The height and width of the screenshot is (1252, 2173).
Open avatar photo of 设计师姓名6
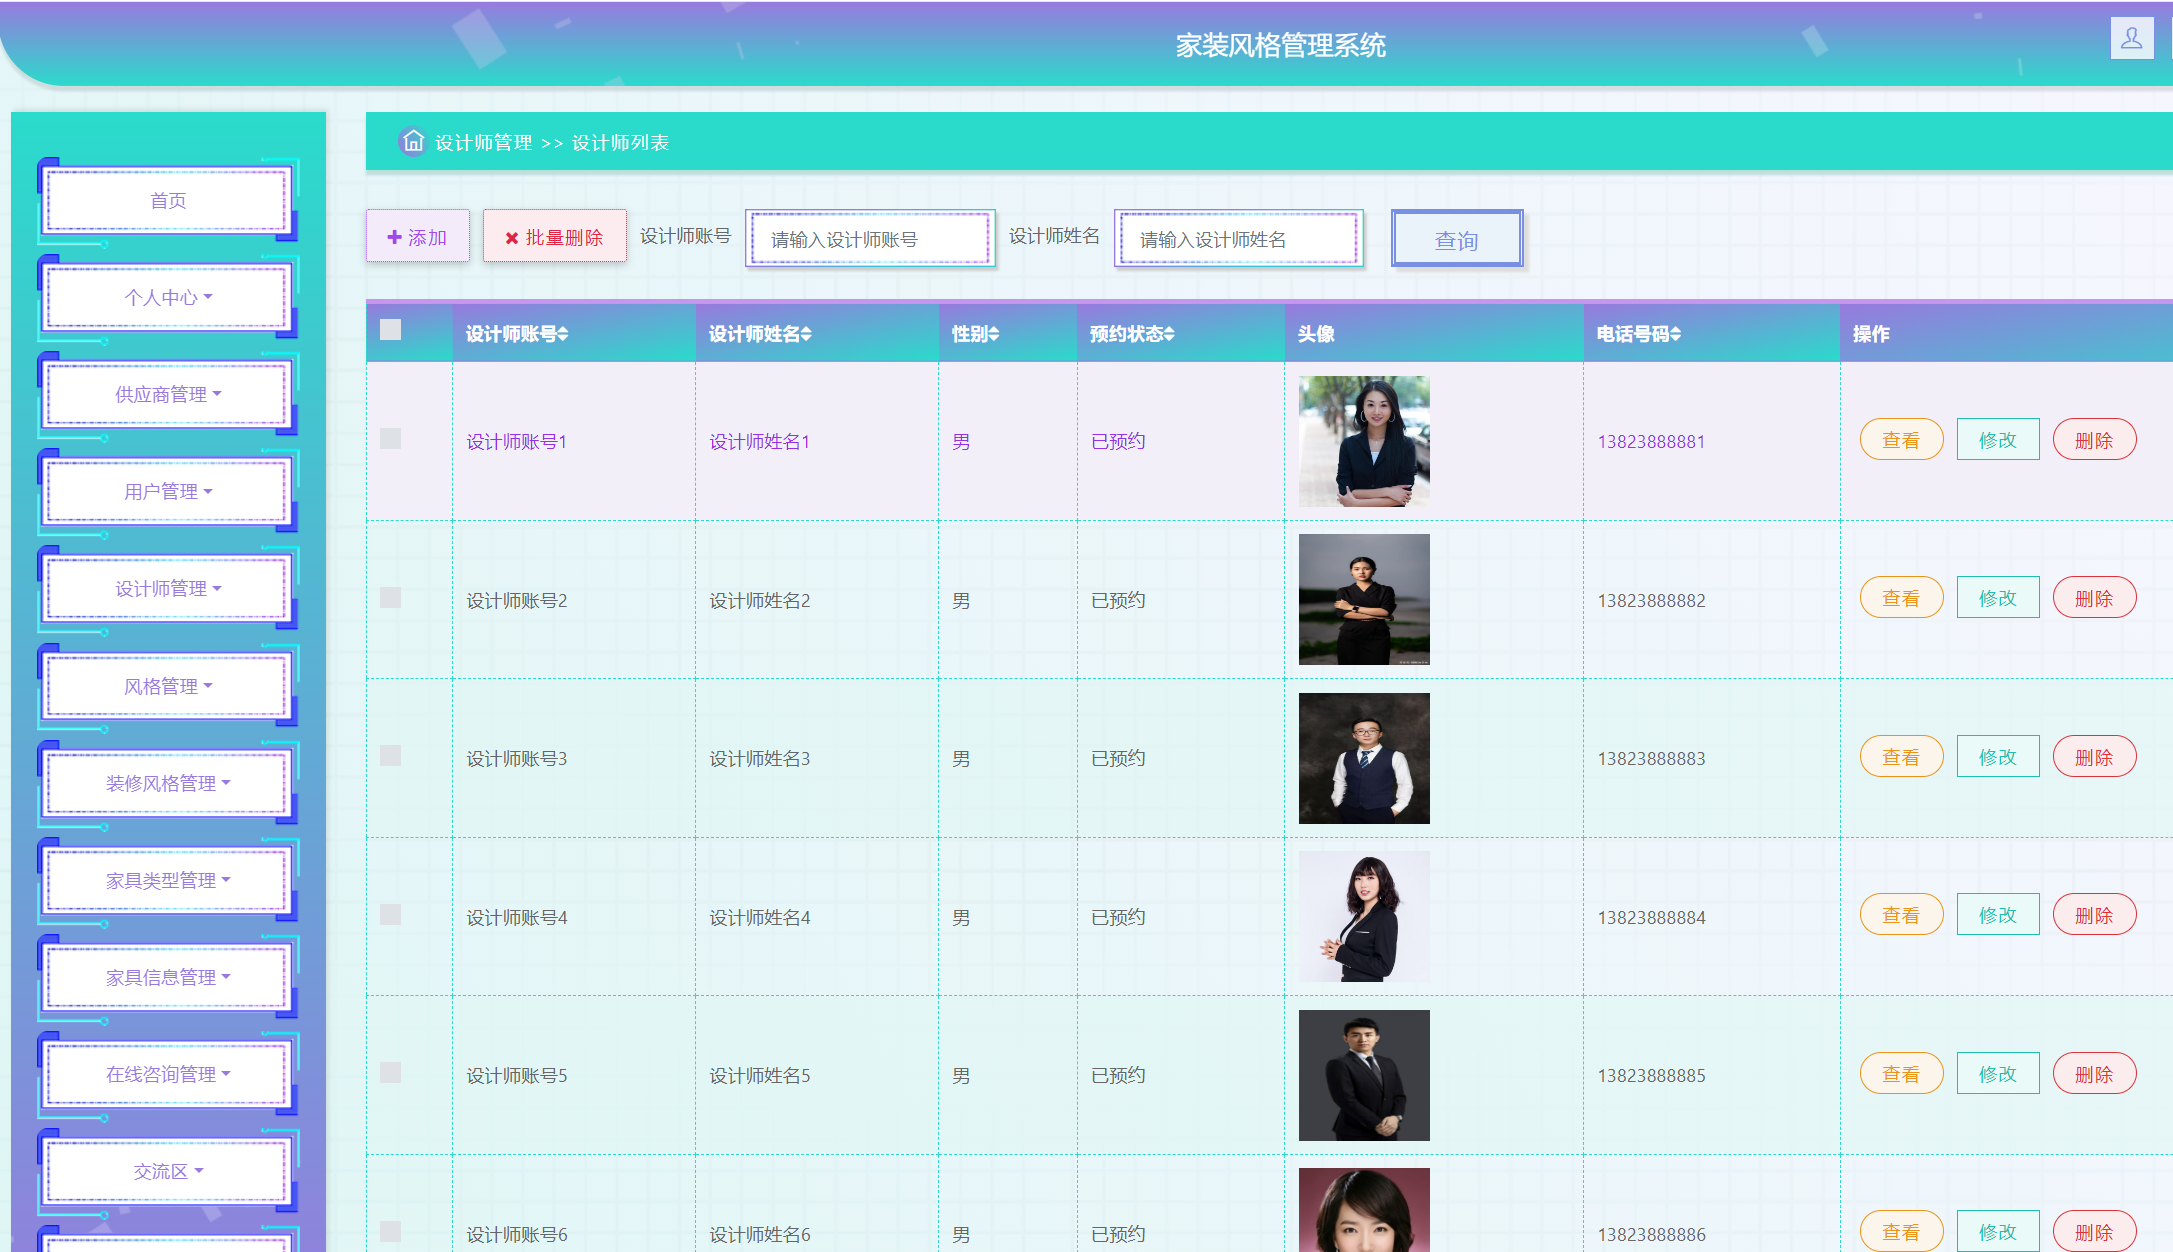[1364, 1210]
